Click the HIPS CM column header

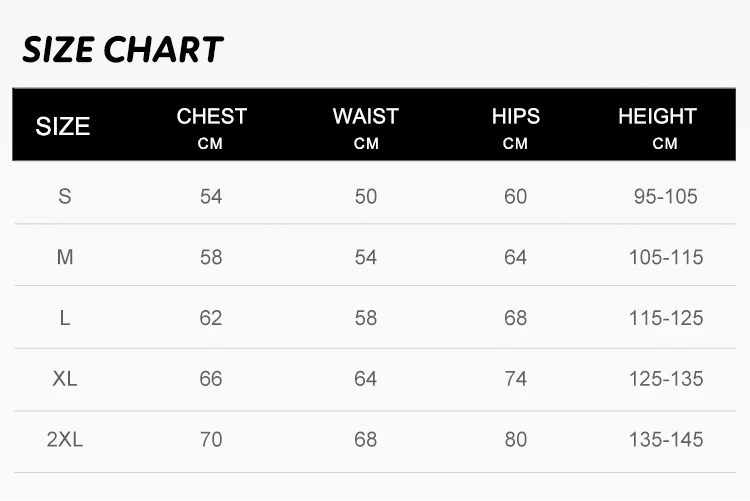[x=515, y=127]
